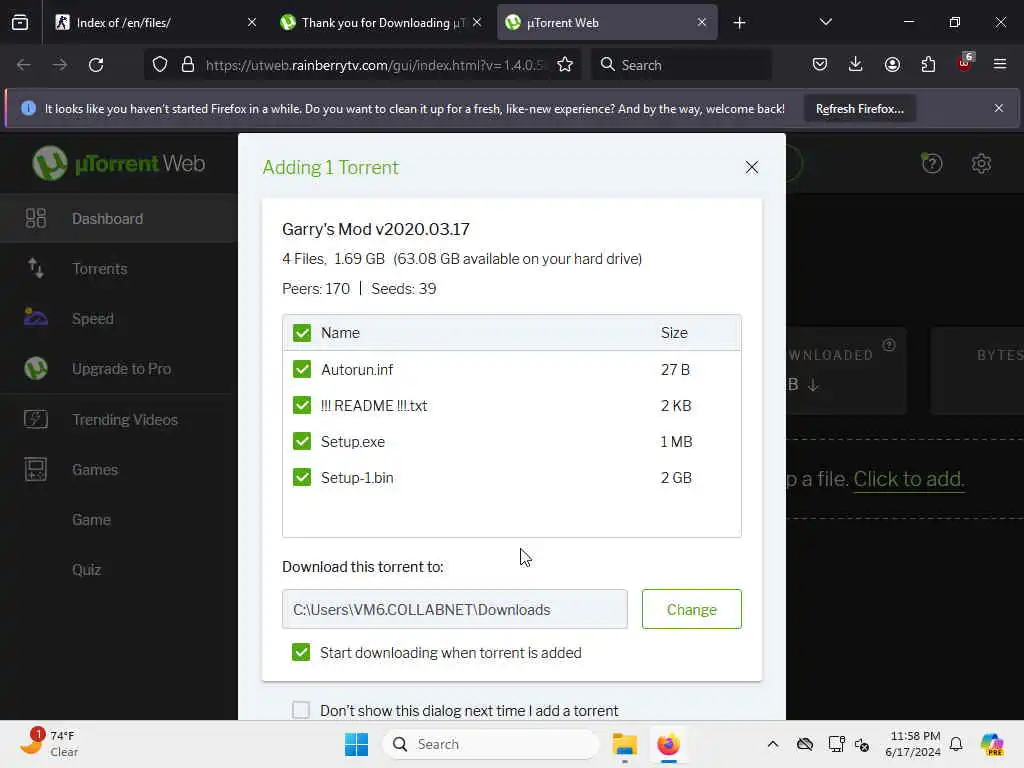
Task: Click the Change download folder button
Action: click(x=692, y=609)
